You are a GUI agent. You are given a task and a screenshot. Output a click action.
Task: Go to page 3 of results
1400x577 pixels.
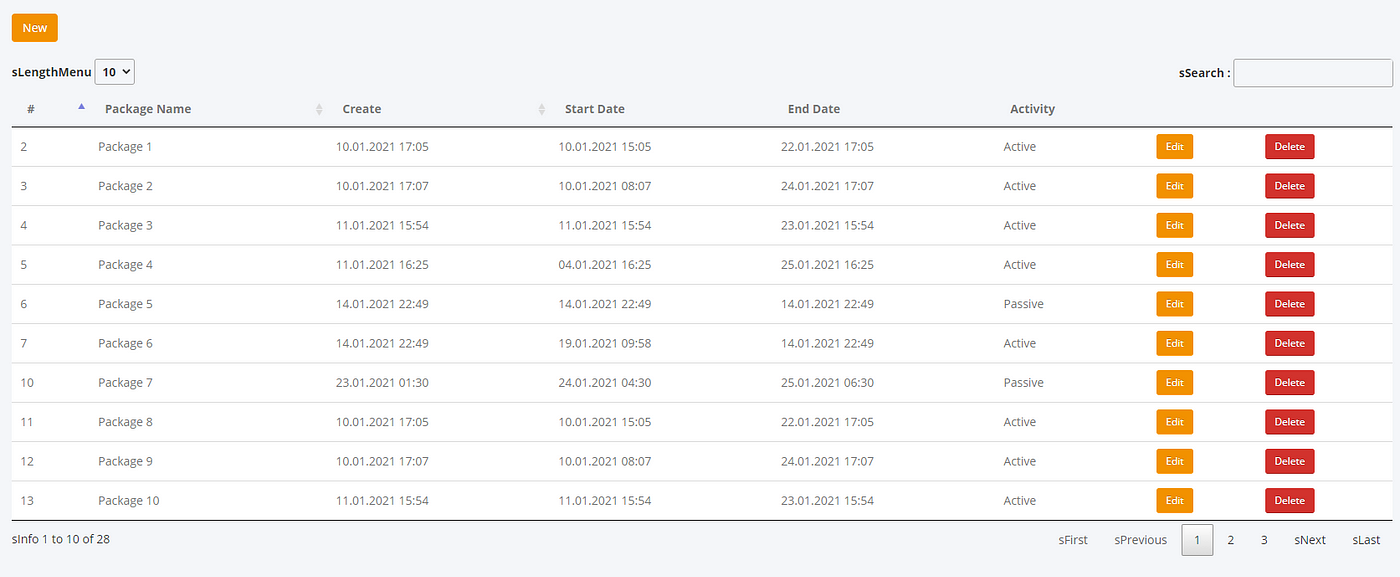[x=1264, y=540]
